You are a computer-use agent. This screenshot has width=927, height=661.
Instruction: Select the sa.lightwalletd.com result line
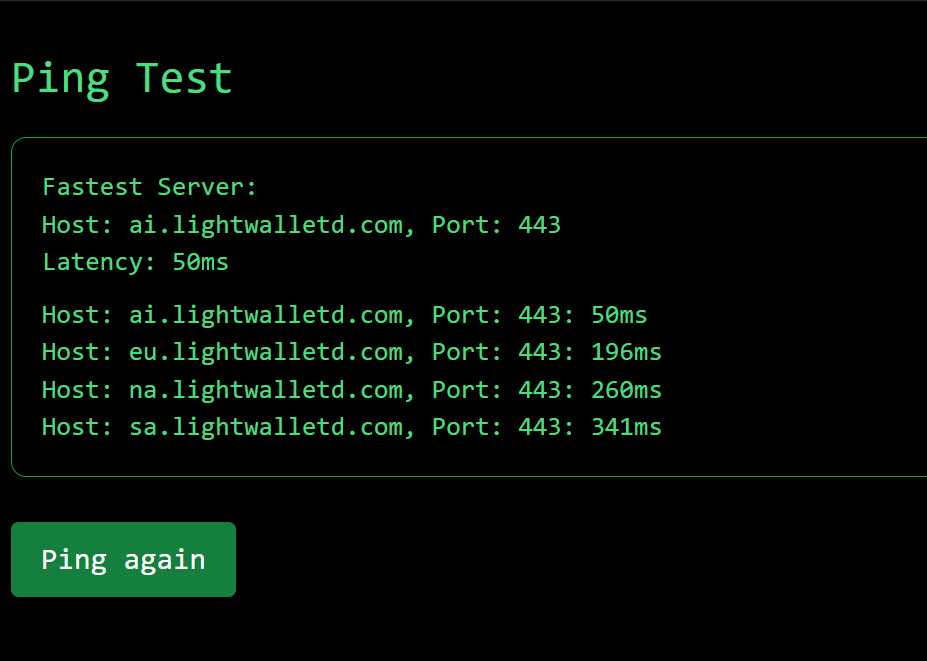click(x=350, y=427)
